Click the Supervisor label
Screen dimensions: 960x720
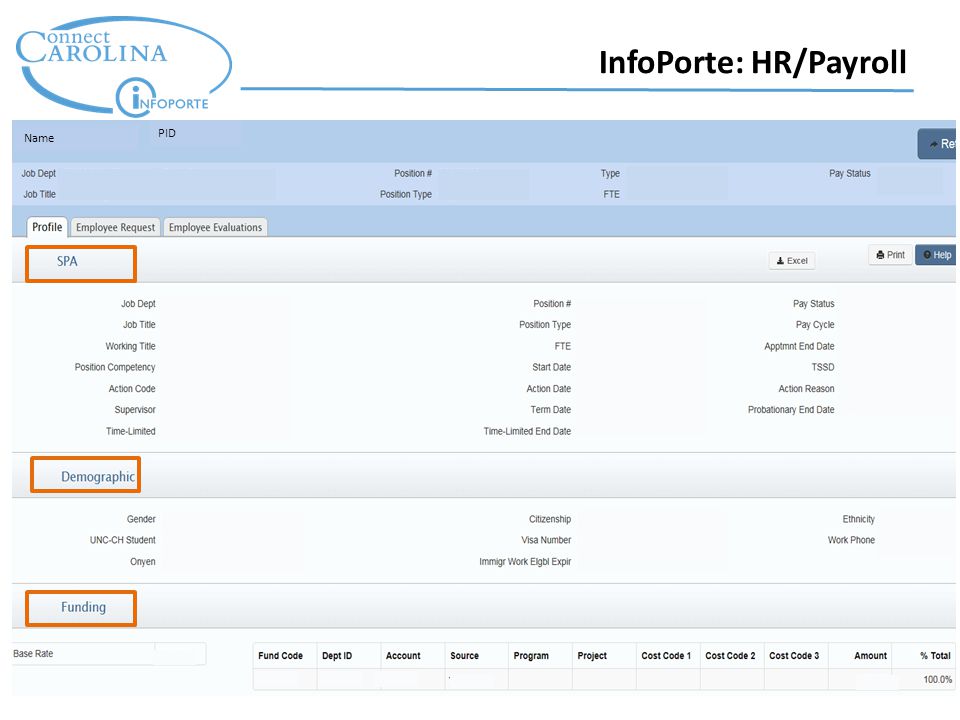tap(135, 410)
